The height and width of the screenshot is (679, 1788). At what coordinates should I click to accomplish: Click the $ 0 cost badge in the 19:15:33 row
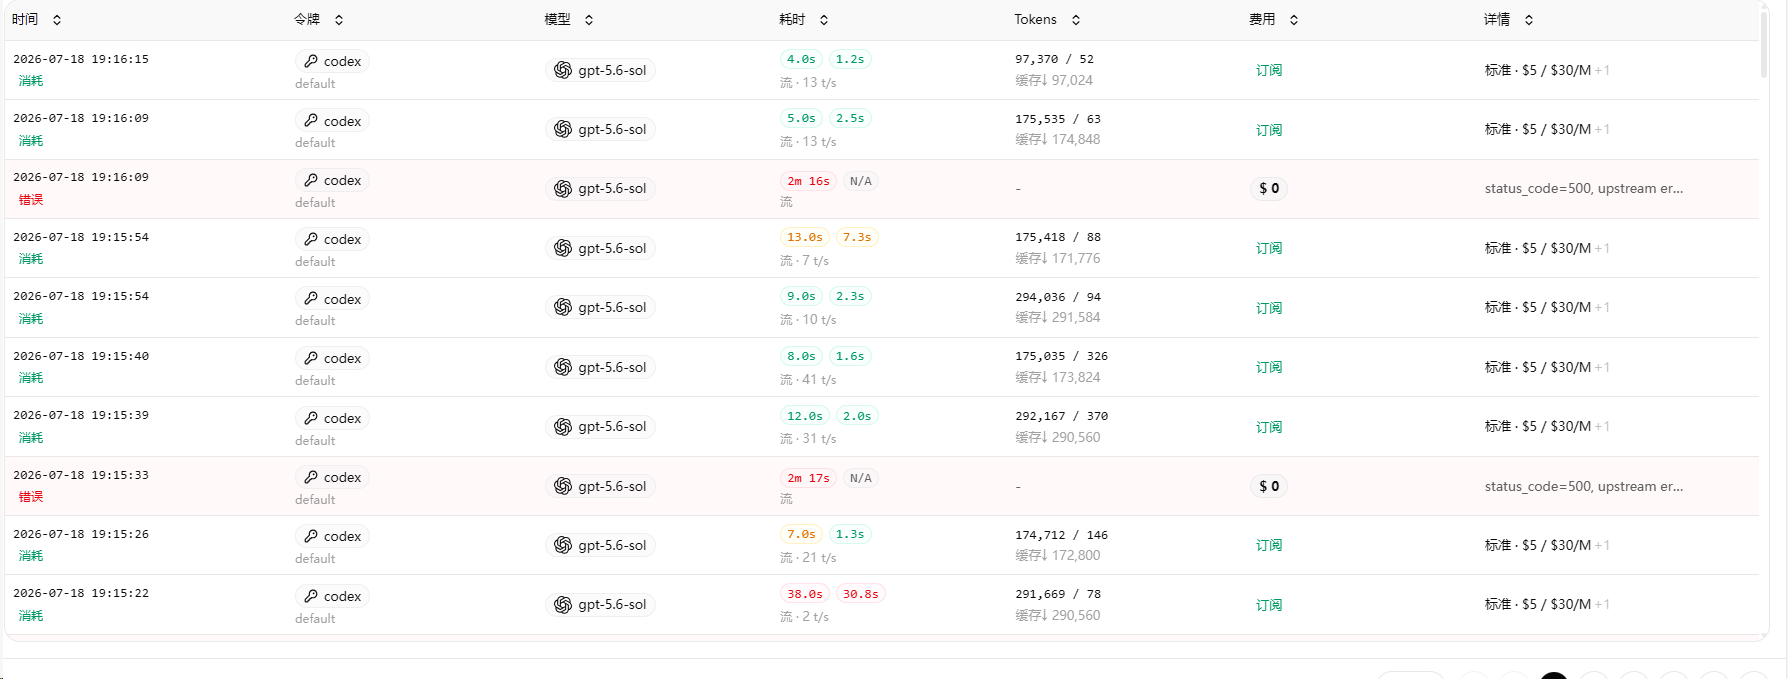point(1269,486)
